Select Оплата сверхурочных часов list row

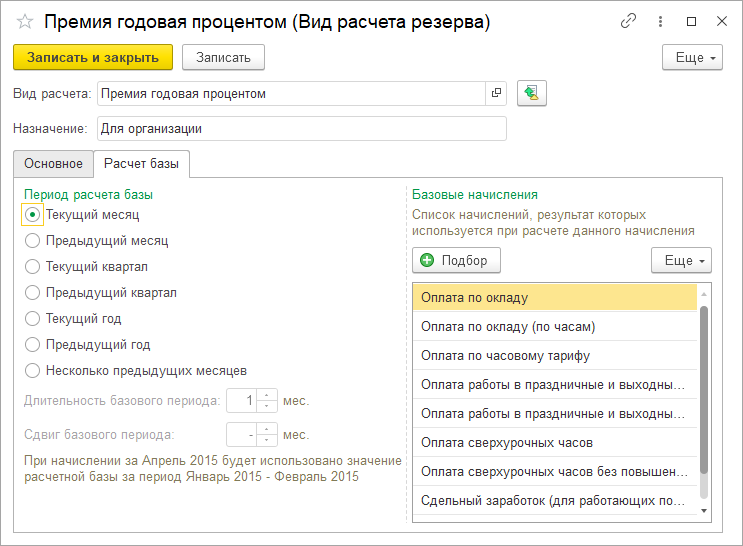(x=555, y=443)
